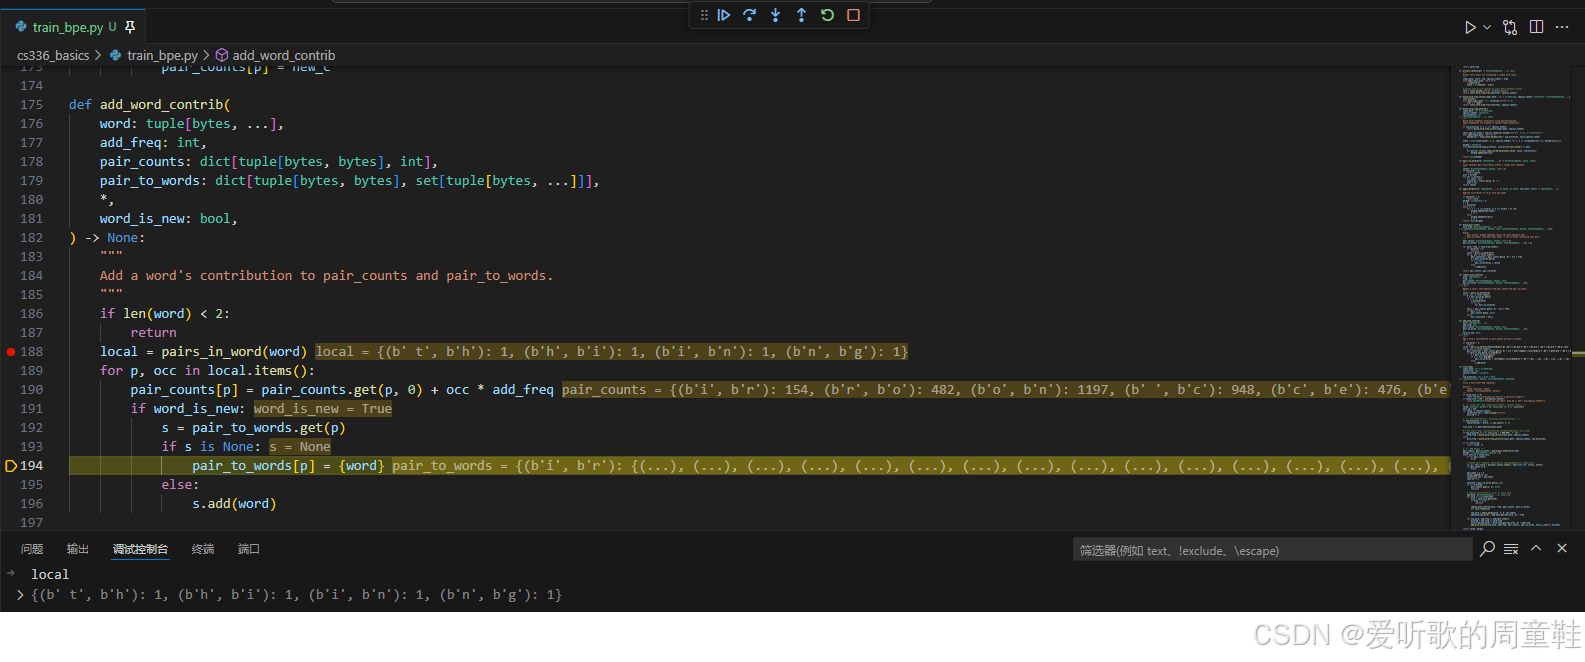Image resolution: width=1585 pixels, height=662 pixels.
Task: Expand the local dict result in the console
Action: pyautogui.click(x=20, y=595)
